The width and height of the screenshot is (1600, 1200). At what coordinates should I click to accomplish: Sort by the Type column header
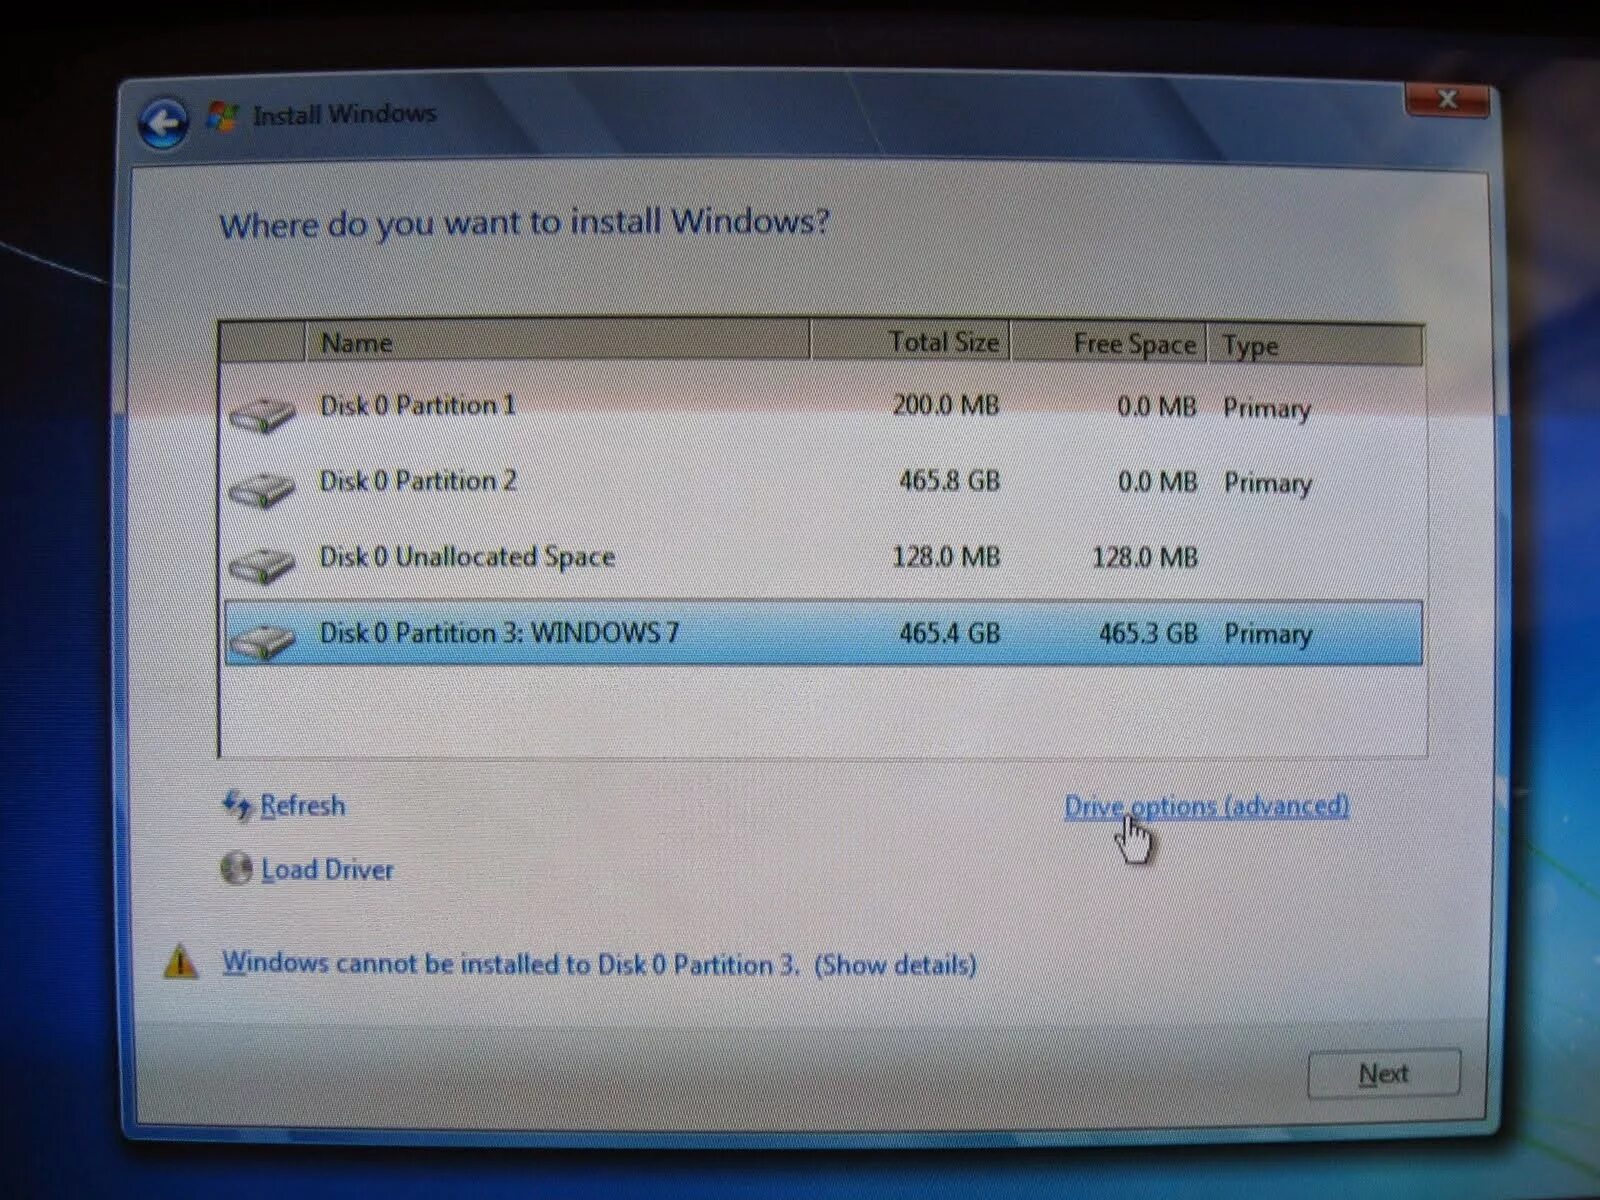click(1314, 345)
